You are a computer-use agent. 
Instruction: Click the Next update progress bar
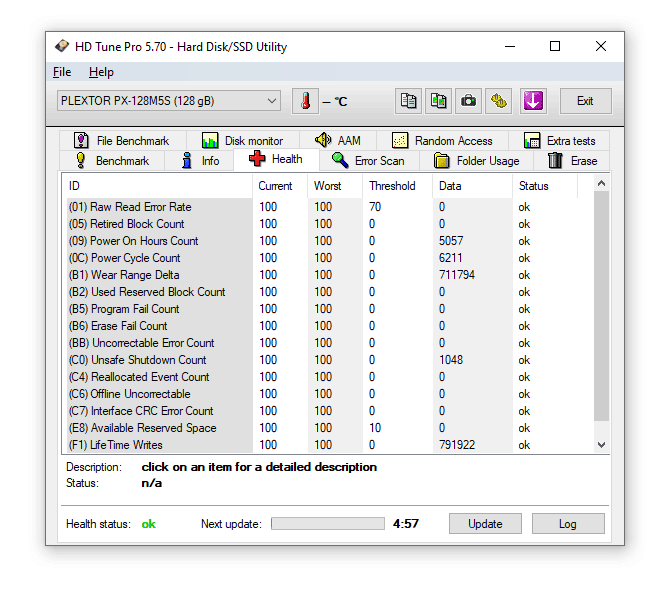[328, 524]
